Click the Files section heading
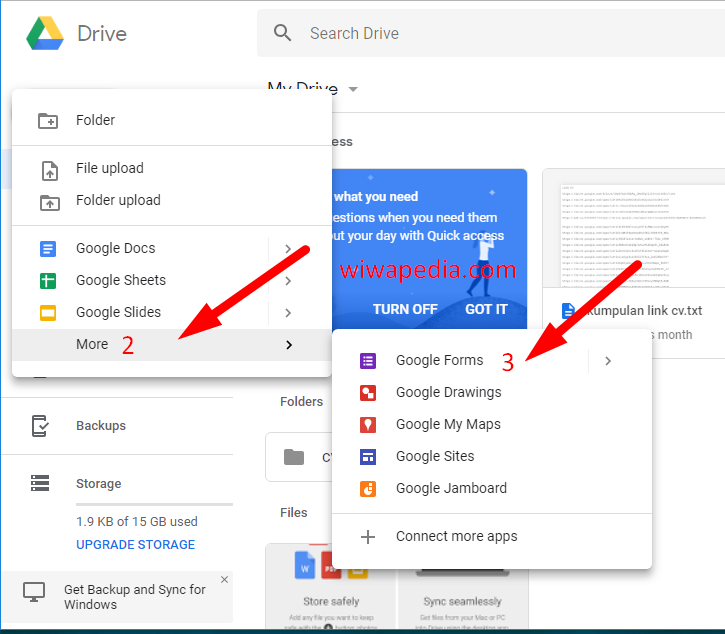Image resolution: width=725 pixels, height=634 pixels. coord(294,512)
